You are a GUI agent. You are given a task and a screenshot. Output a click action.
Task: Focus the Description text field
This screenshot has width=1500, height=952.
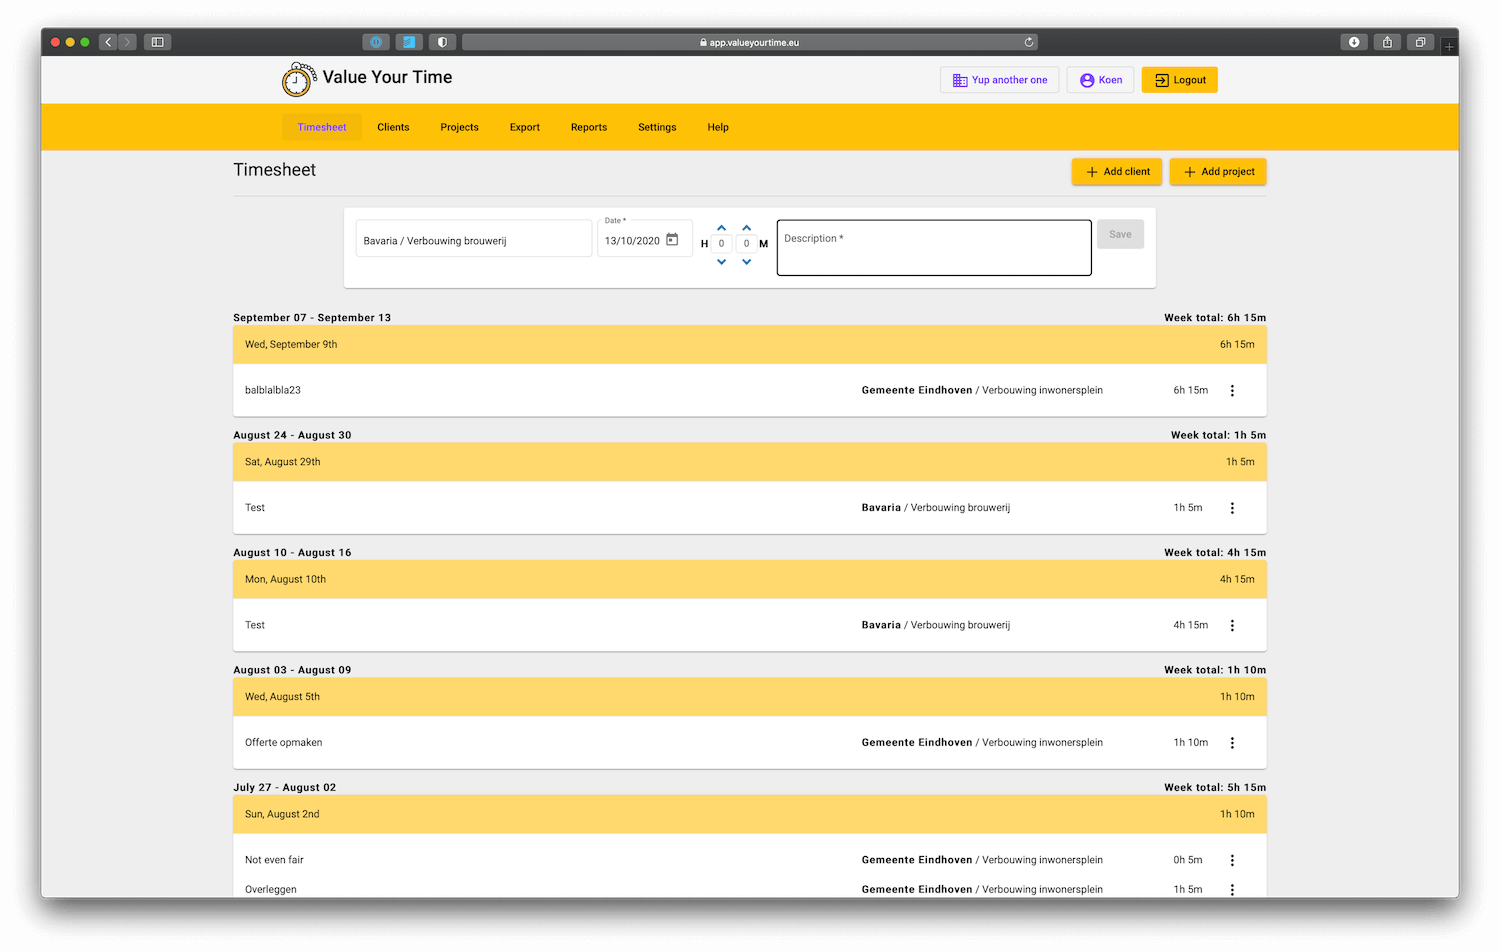(933, 248)
